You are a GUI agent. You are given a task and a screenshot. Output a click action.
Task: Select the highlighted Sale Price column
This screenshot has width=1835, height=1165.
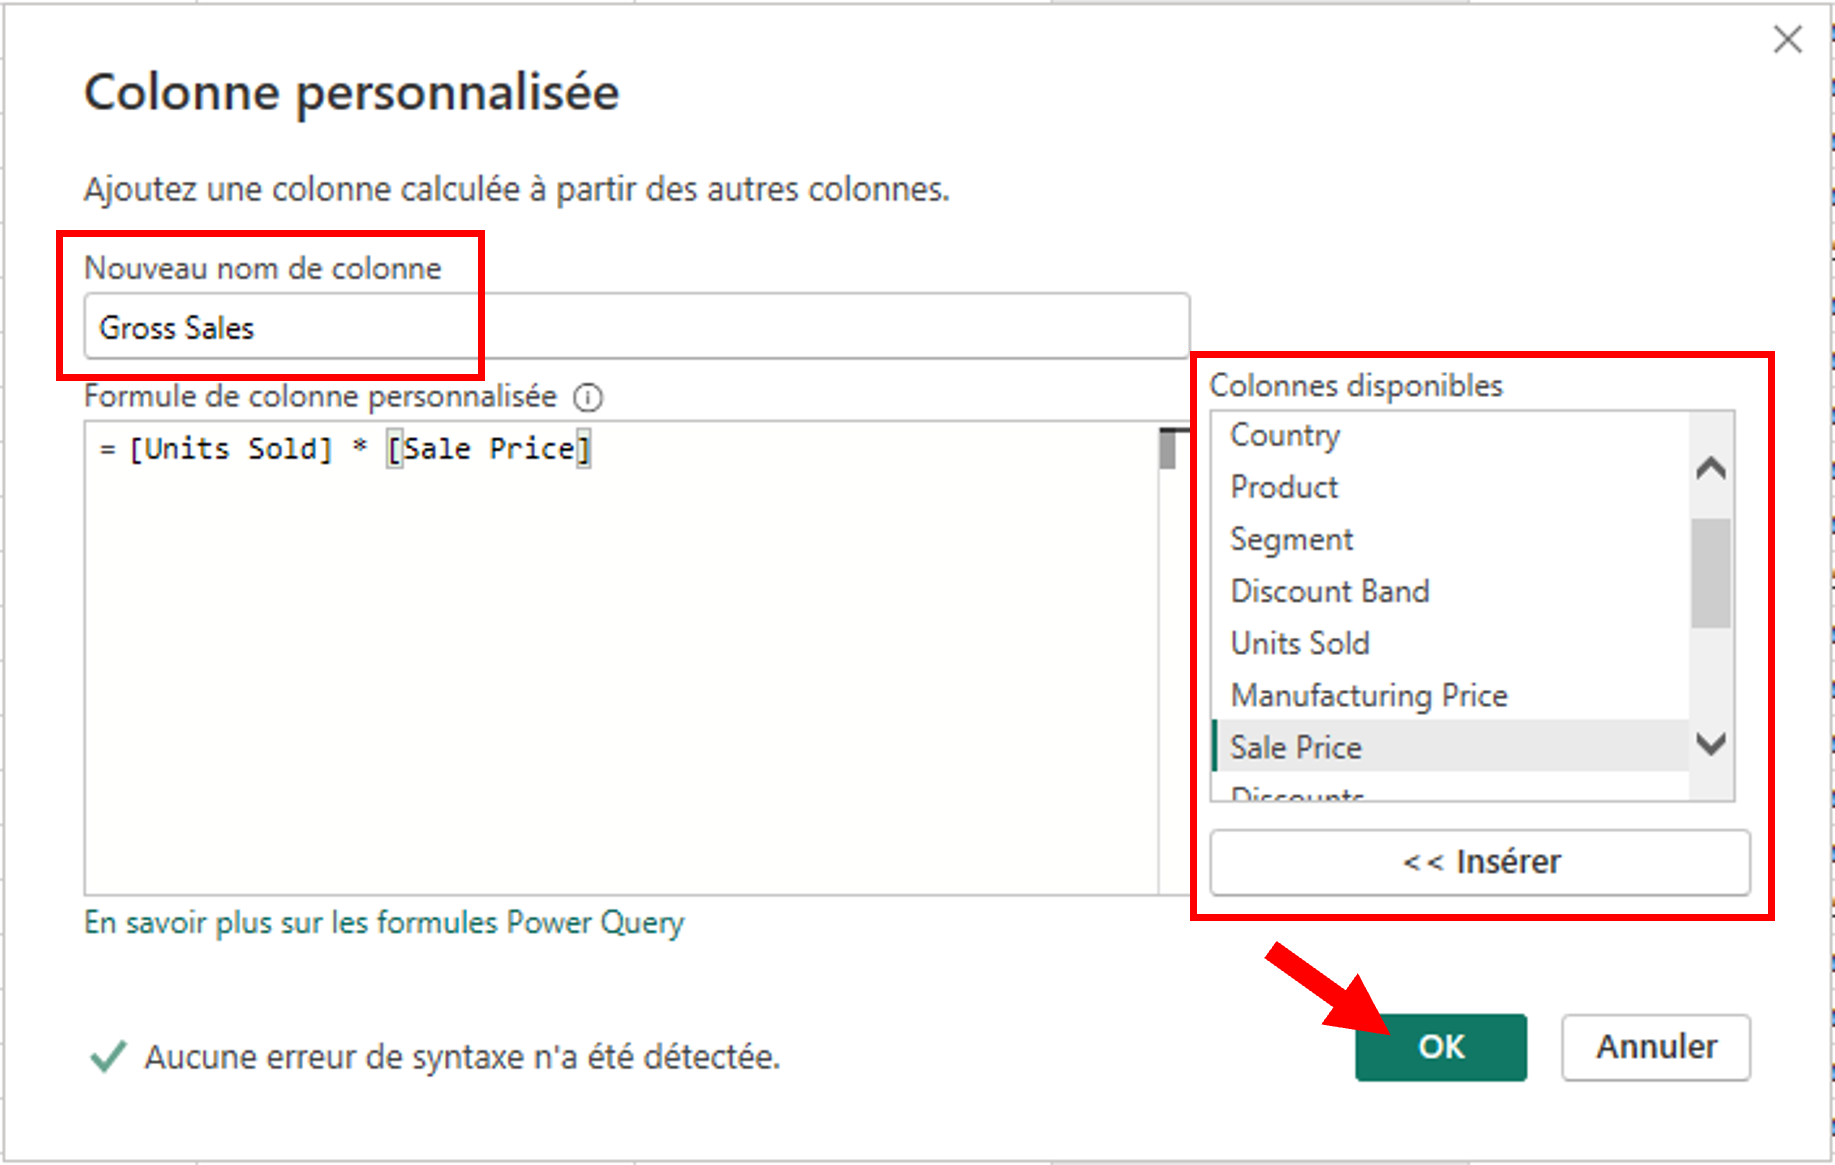tap(1295, 747)
